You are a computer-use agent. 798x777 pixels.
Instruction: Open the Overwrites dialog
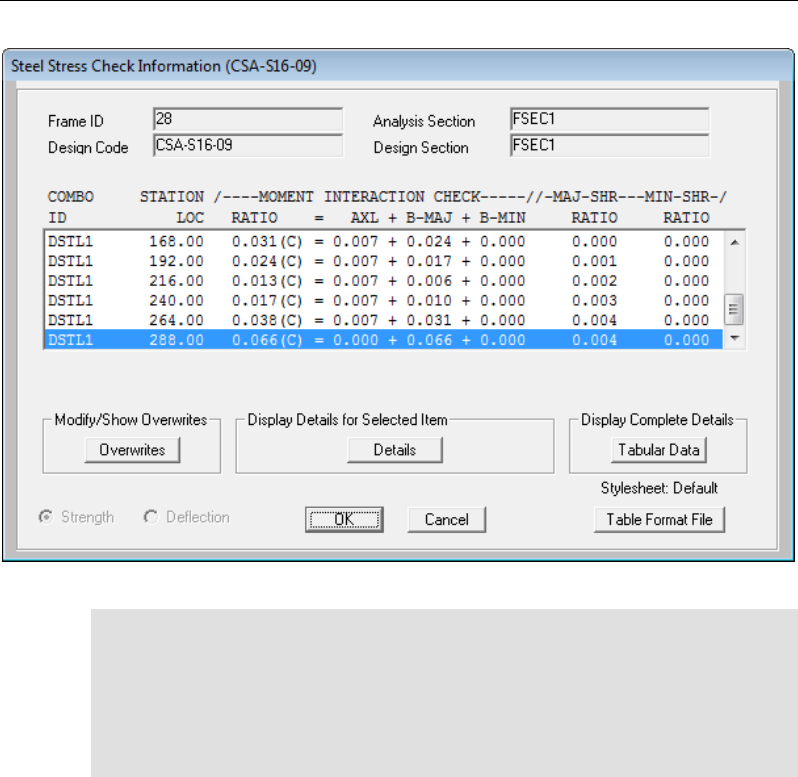(132, 450)
